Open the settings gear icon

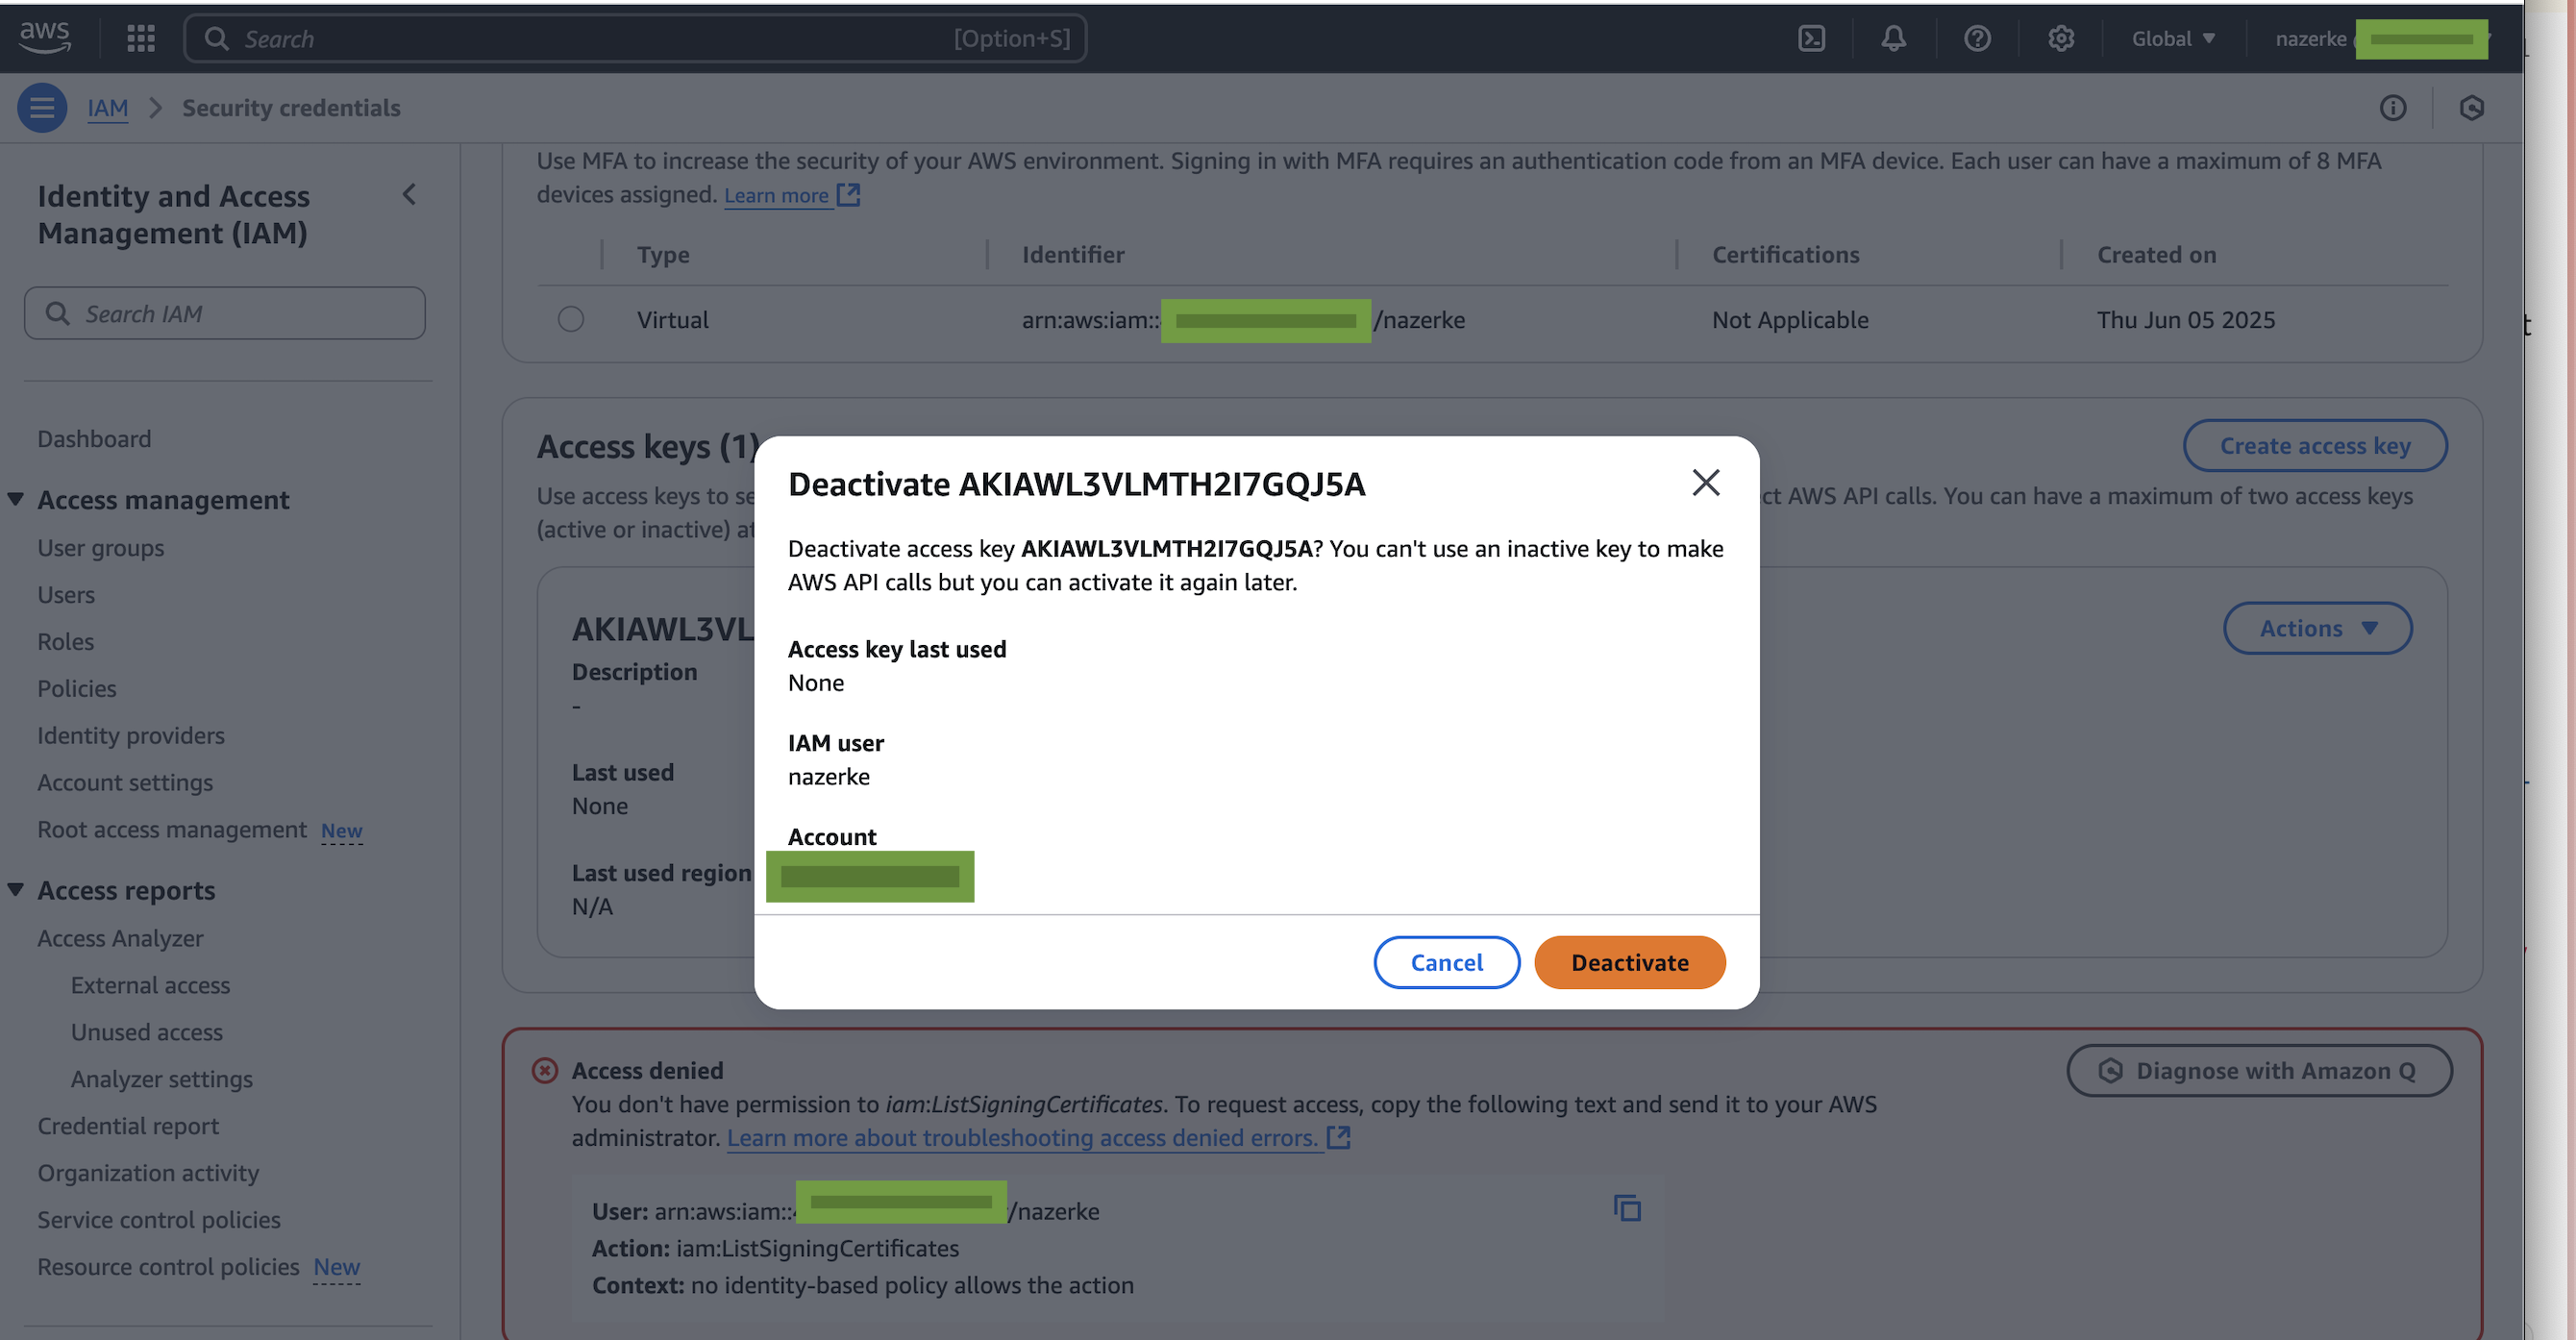pyautogui.click(x=2060, y=39)
